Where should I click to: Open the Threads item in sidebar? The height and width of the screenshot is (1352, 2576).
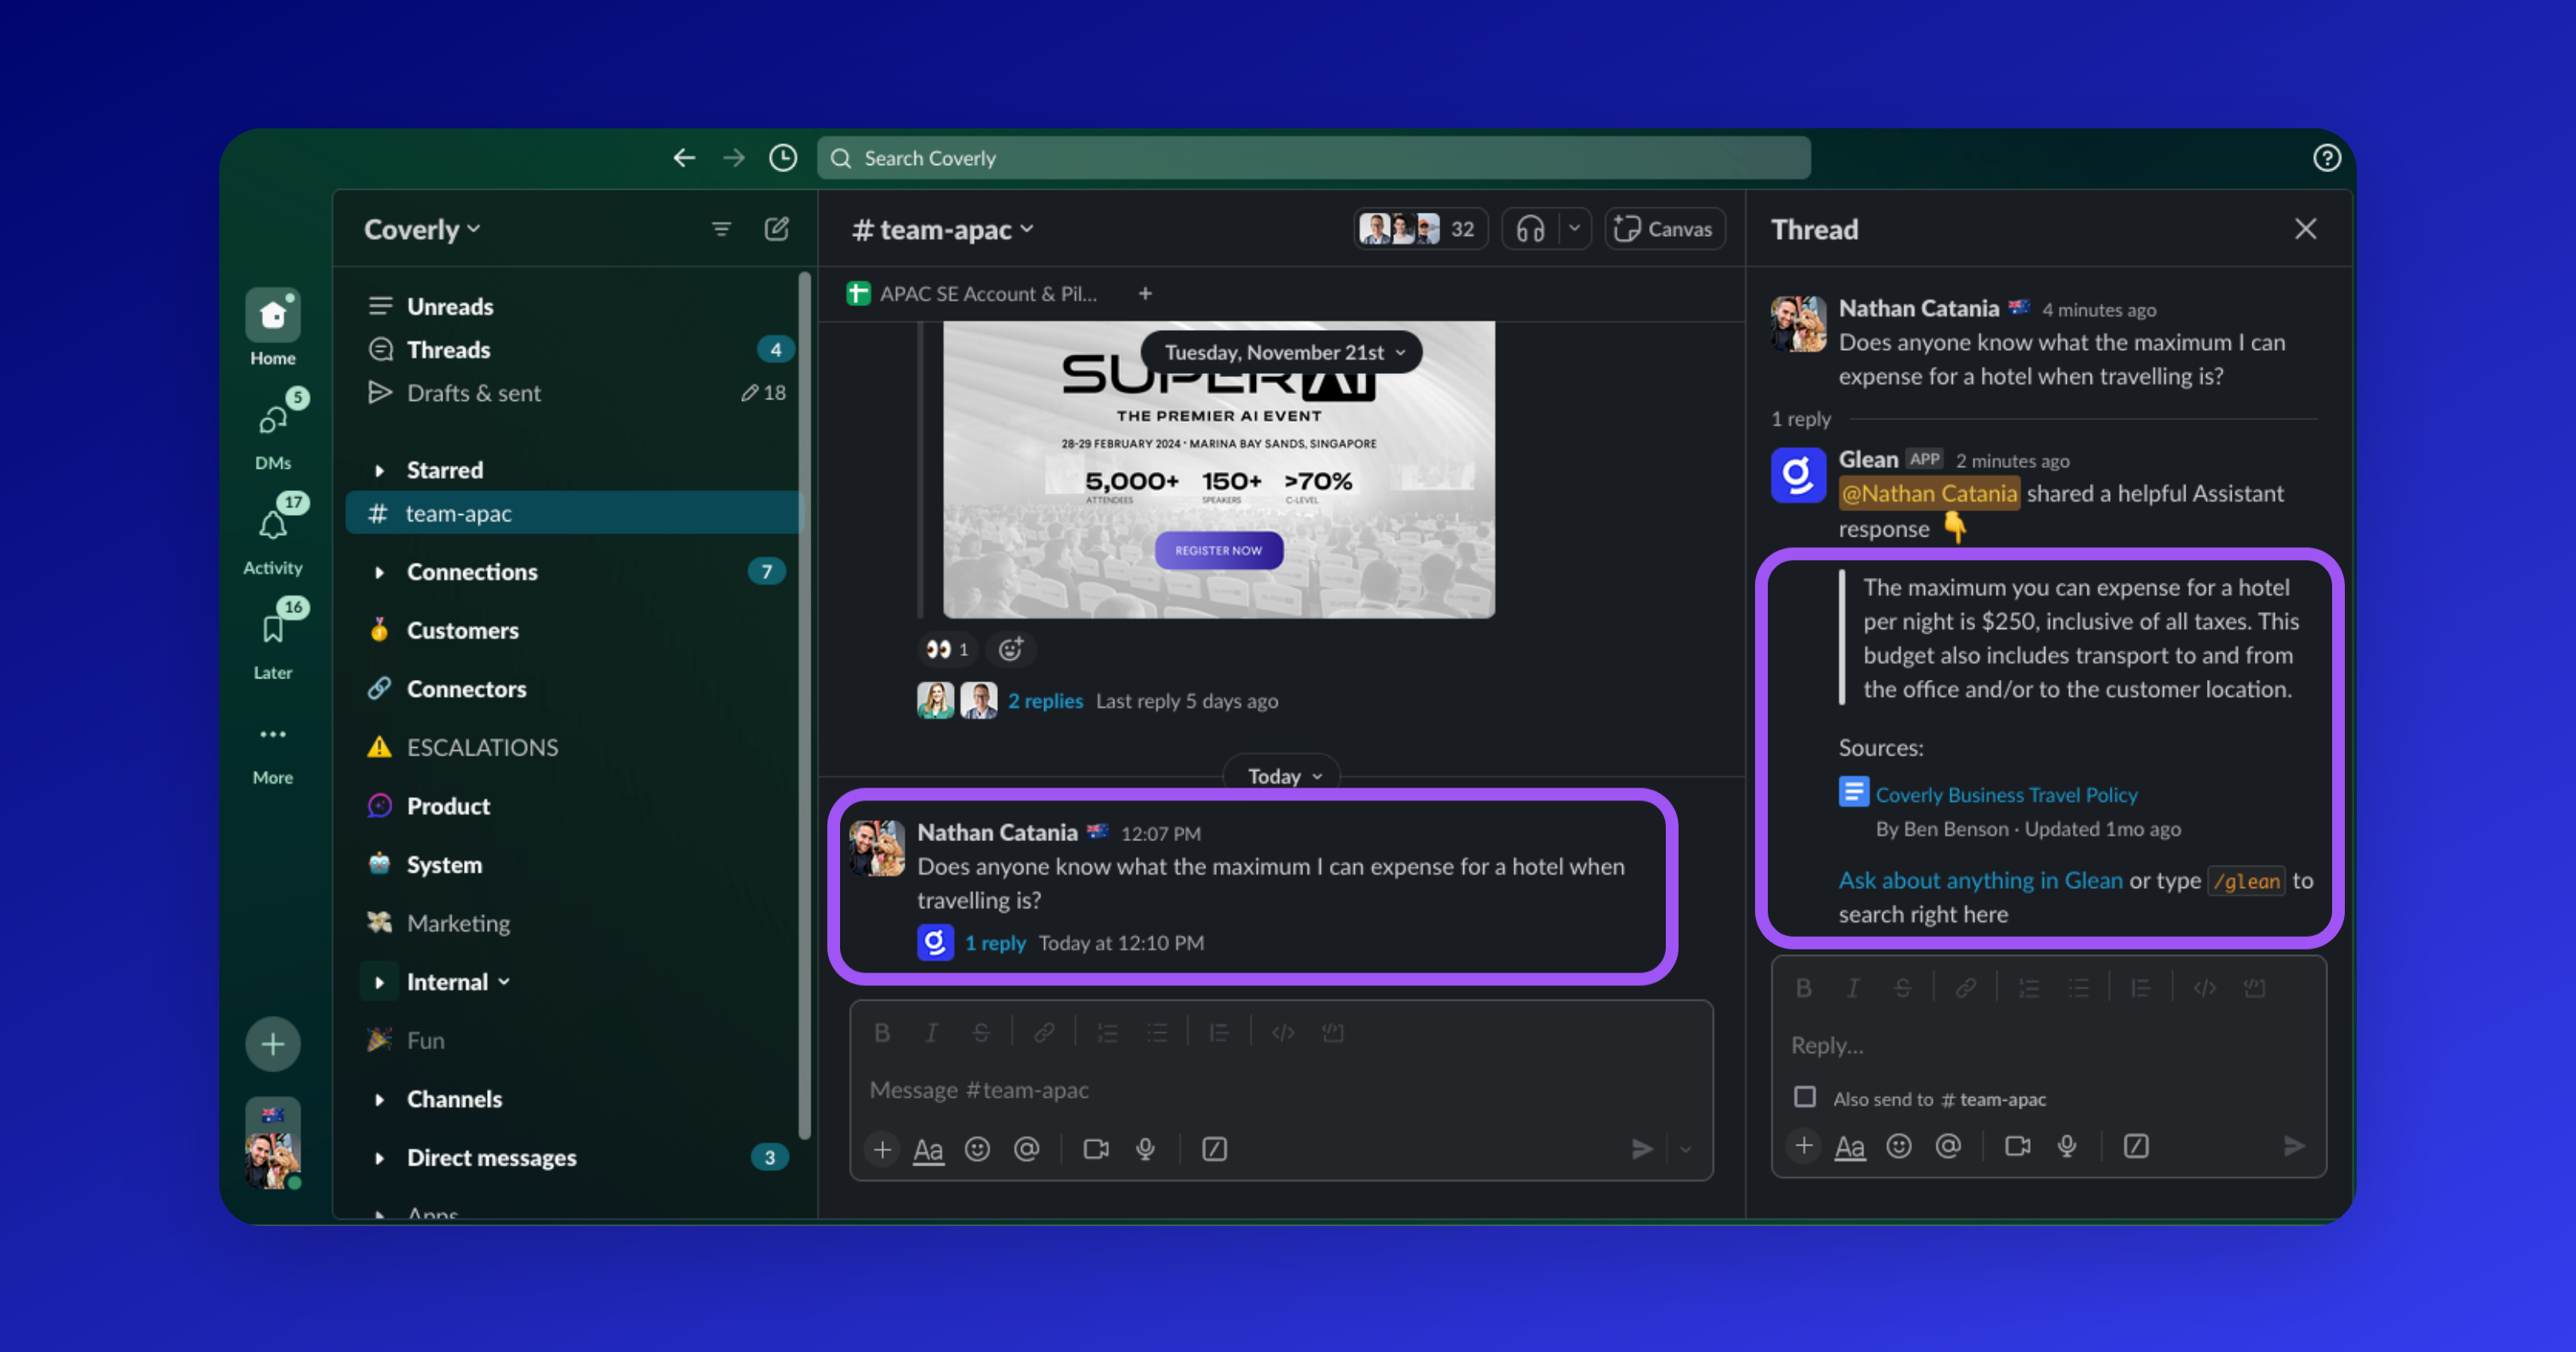(x=448, y=349)
